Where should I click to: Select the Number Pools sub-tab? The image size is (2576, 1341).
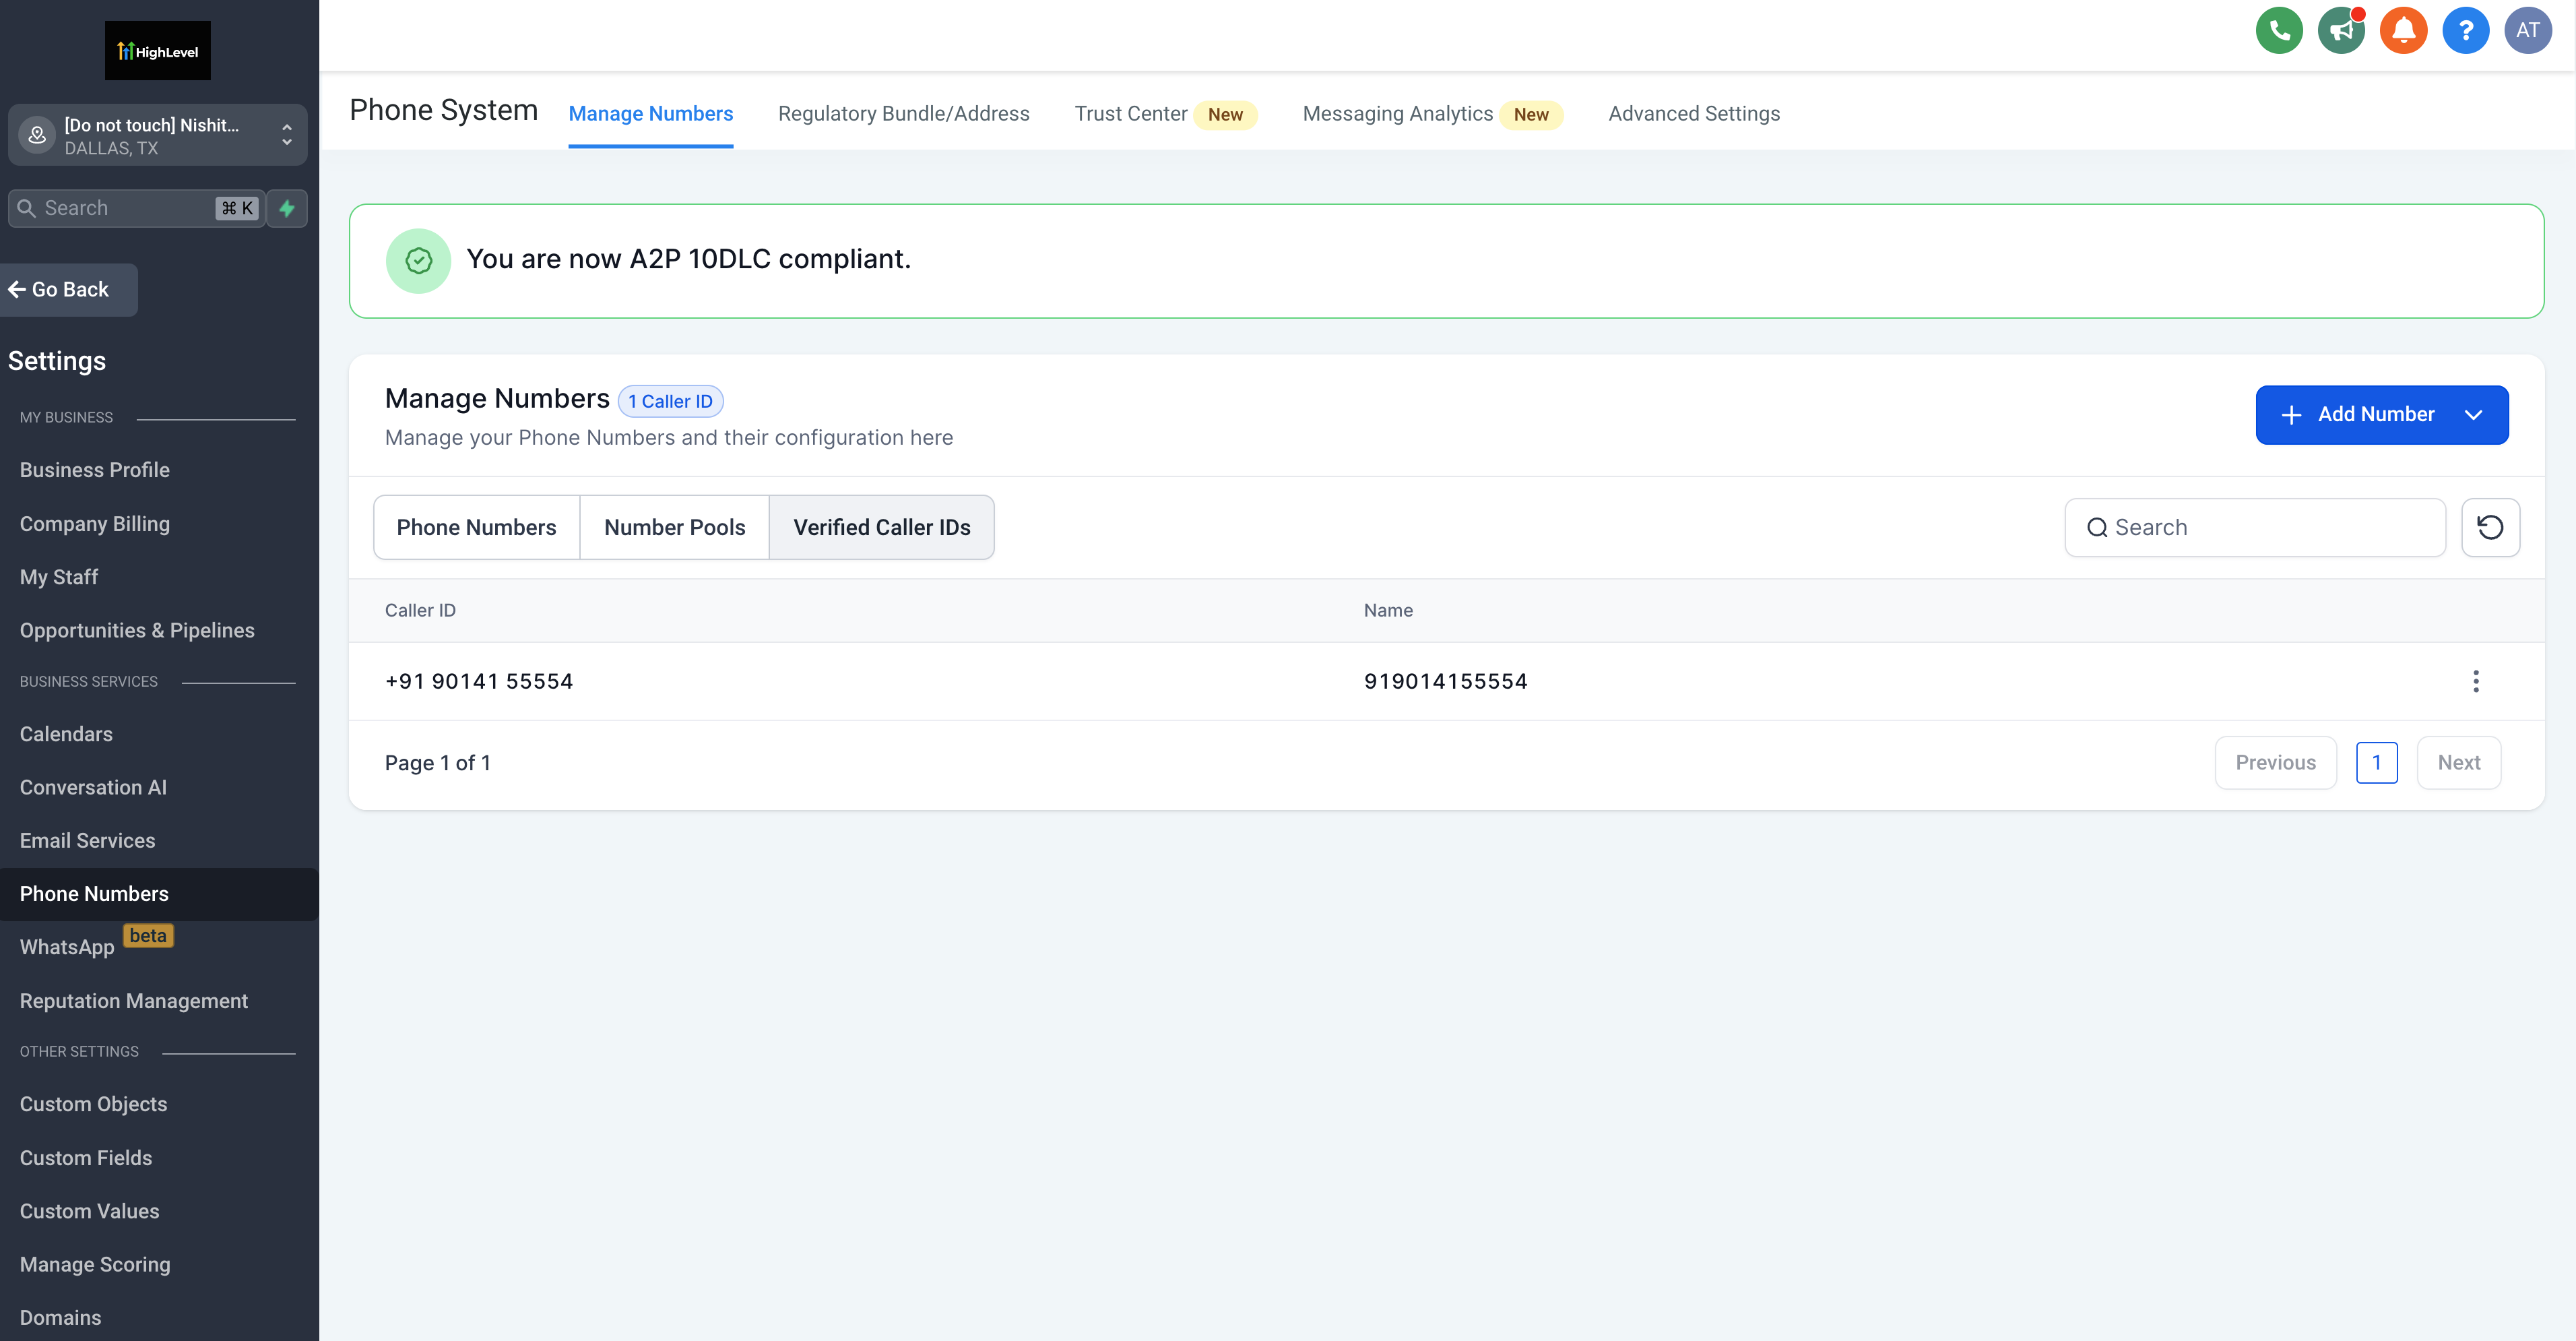tap(674, 527)
